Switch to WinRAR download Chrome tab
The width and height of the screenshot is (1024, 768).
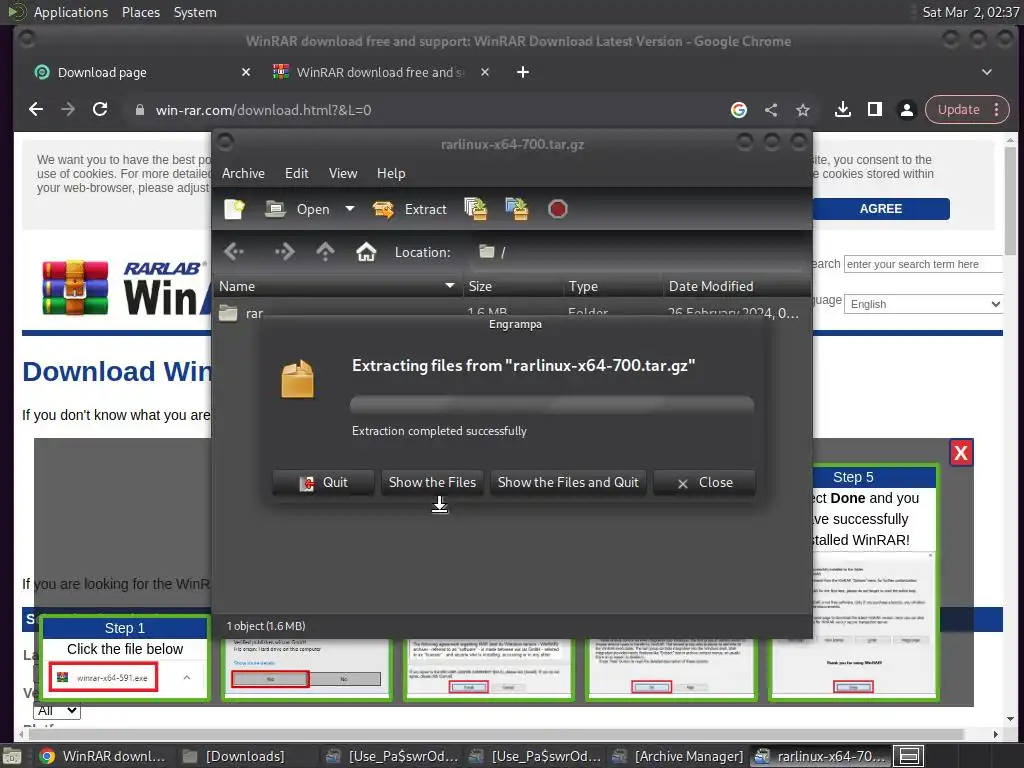379,72
